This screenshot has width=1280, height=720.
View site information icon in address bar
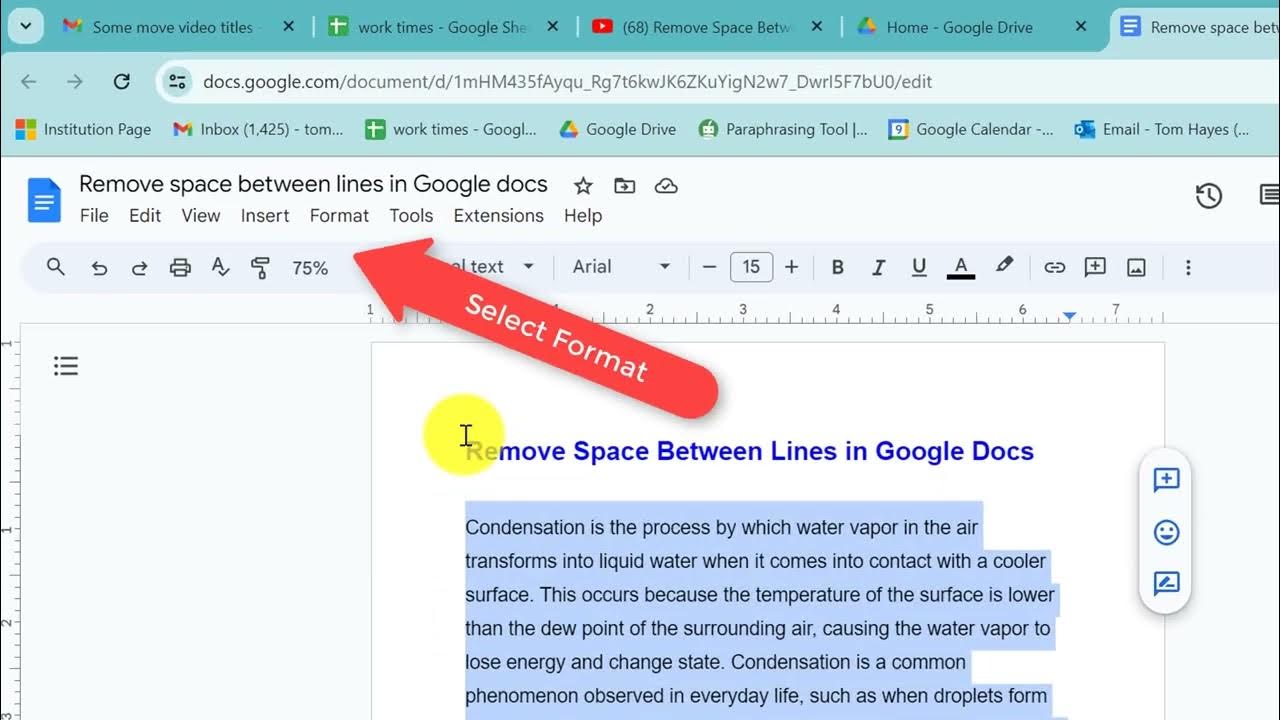tap(178, 81)
